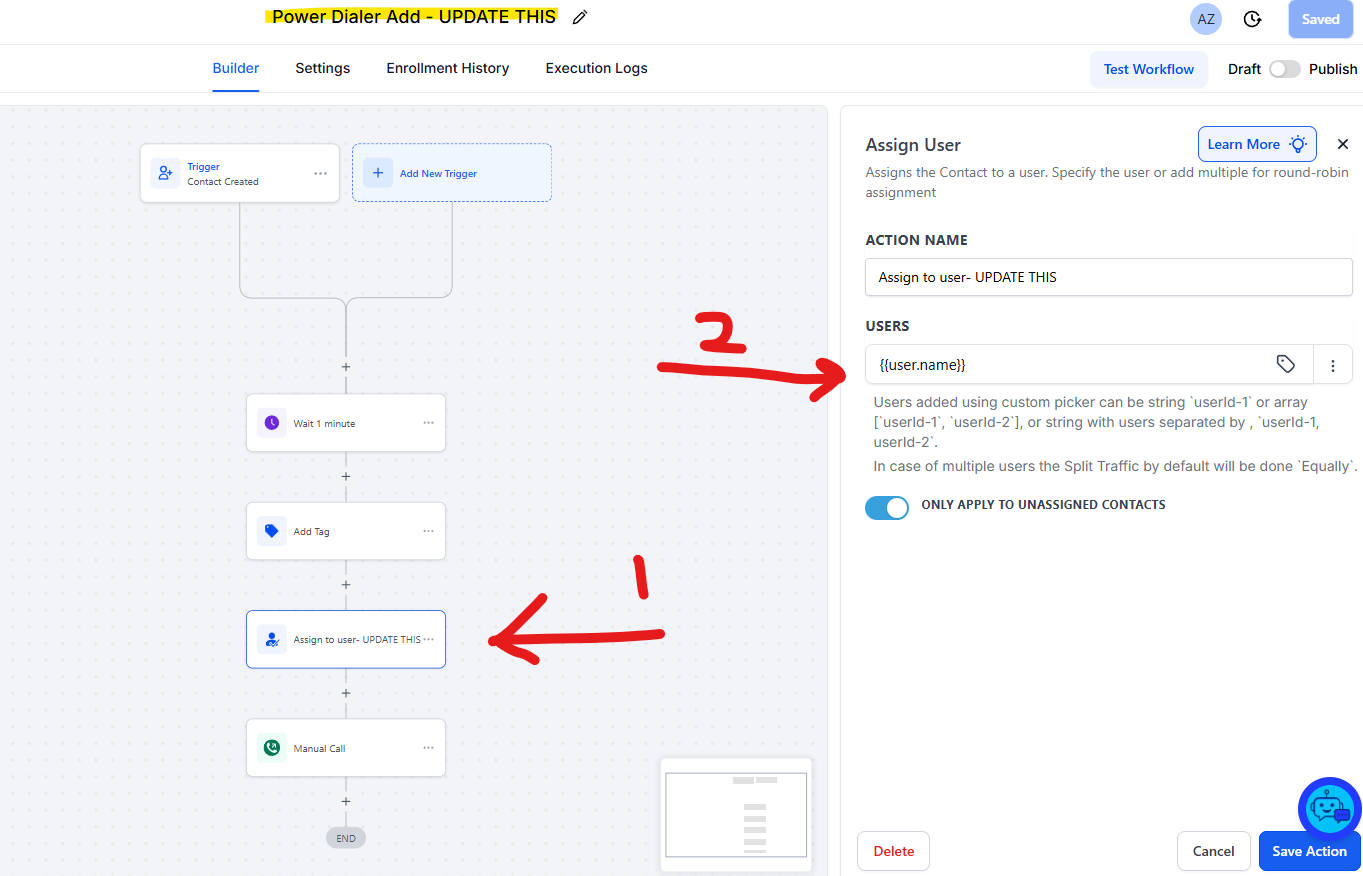This screenshot has width=1363, height=876.
Task: Select the Wait 1 minute node
Action: 346,423
